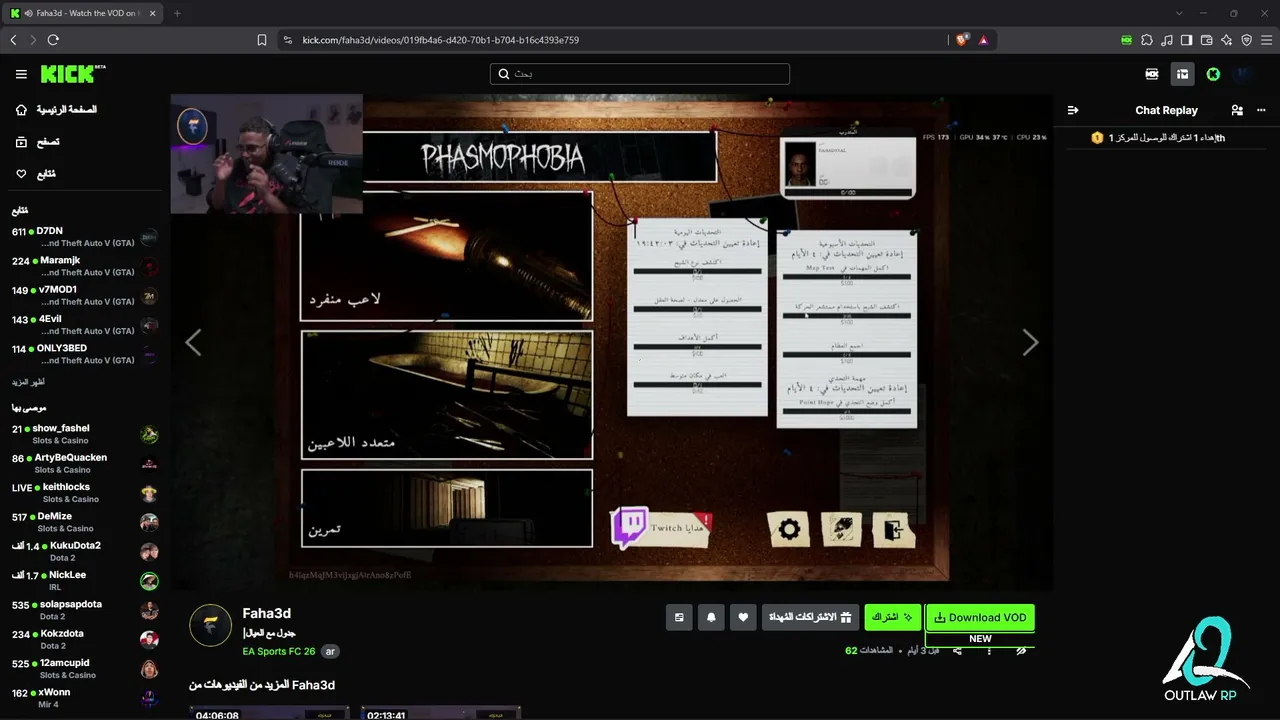Open the 12amcupid channel
The width and height of the screenshot is (1280, 720).
(x=85, y=669)
